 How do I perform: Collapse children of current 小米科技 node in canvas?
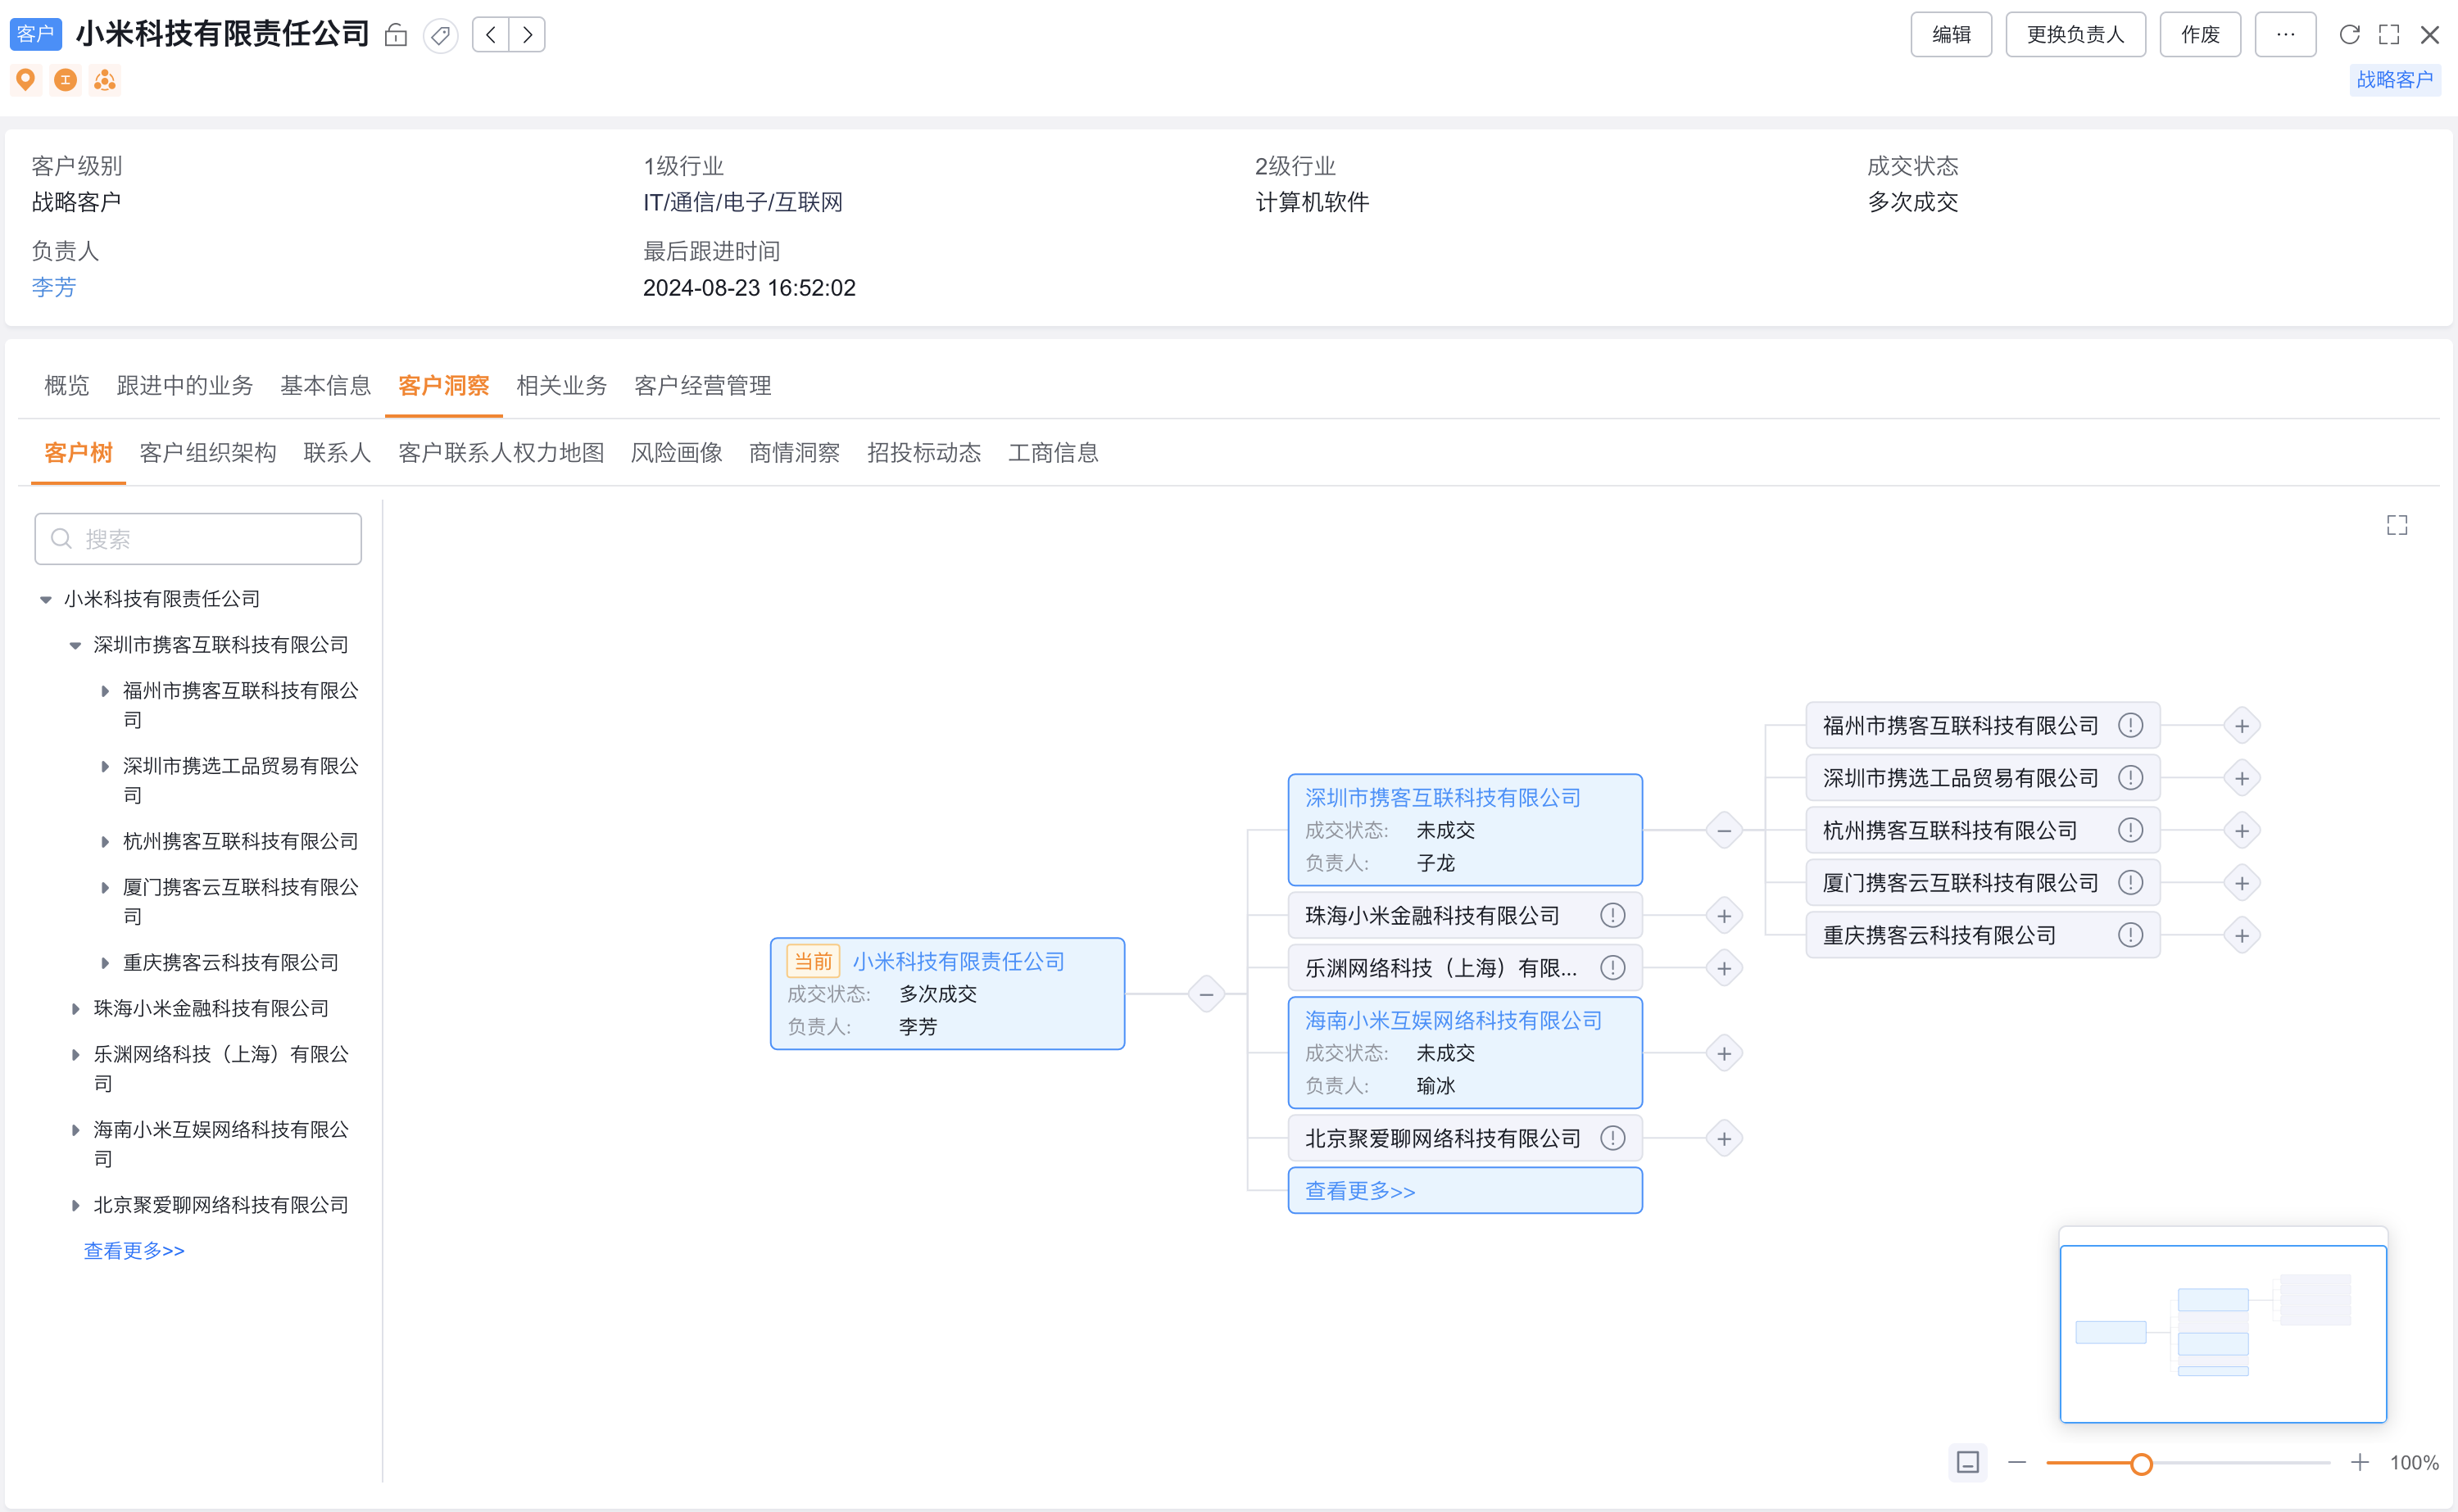coord(1206,994)
